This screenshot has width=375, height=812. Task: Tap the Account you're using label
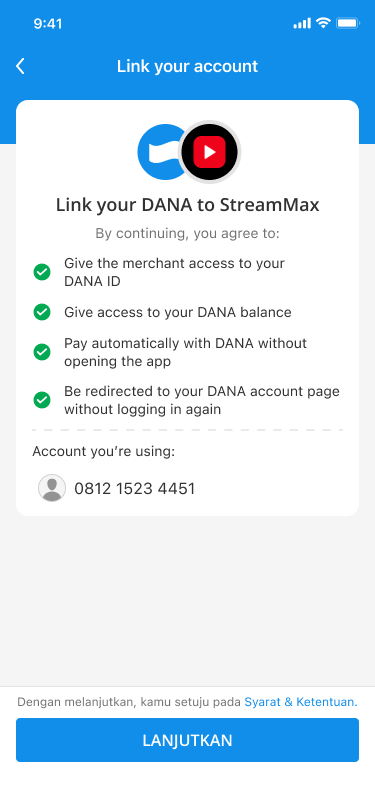[x=104, y=452]
